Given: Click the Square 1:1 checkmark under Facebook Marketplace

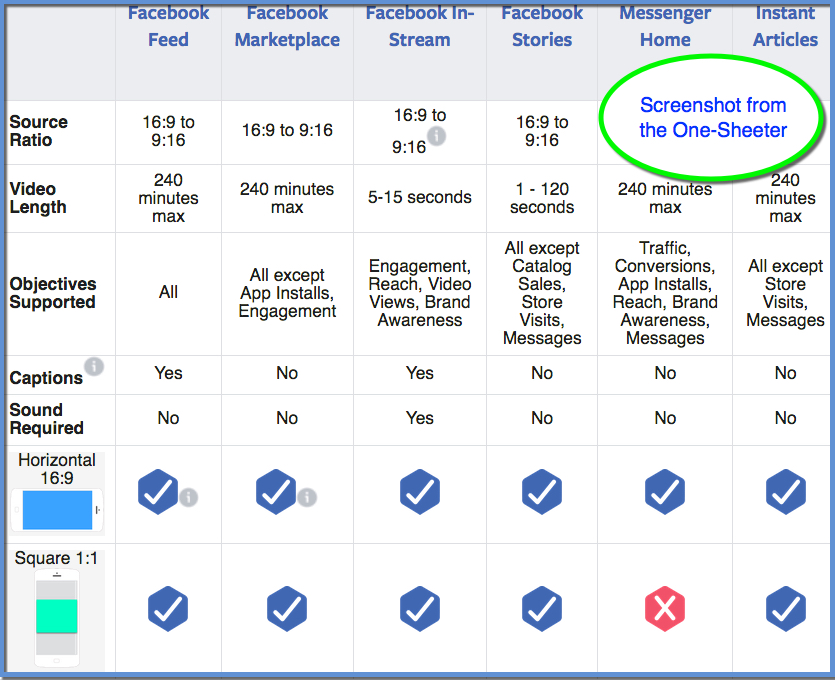Looking at the screenshot, I should [x=287, y=609].
